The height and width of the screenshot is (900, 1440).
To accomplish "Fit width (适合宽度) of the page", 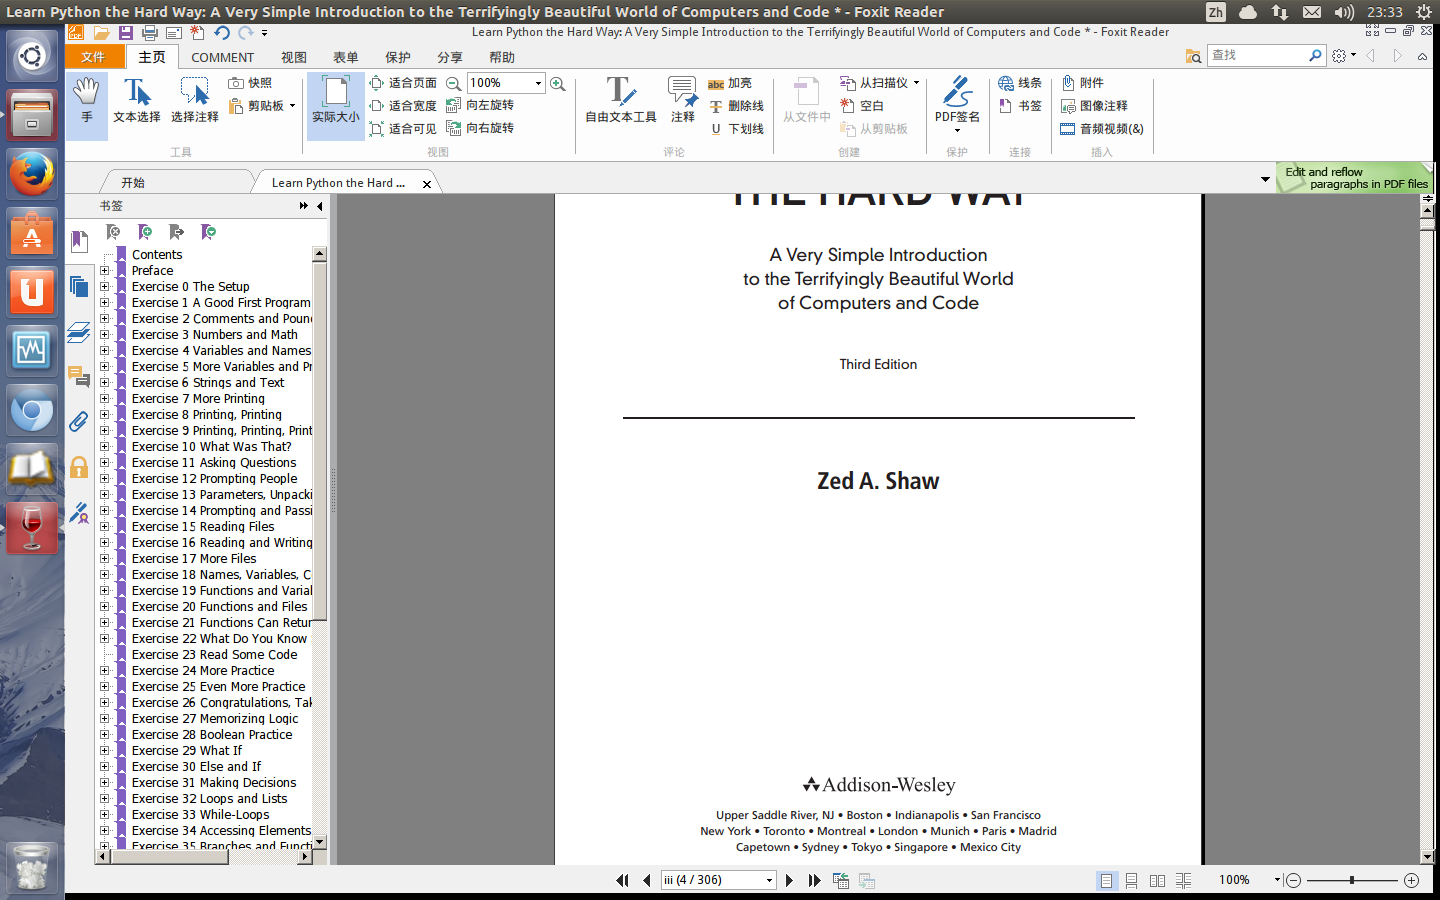I will coord(403,106).
